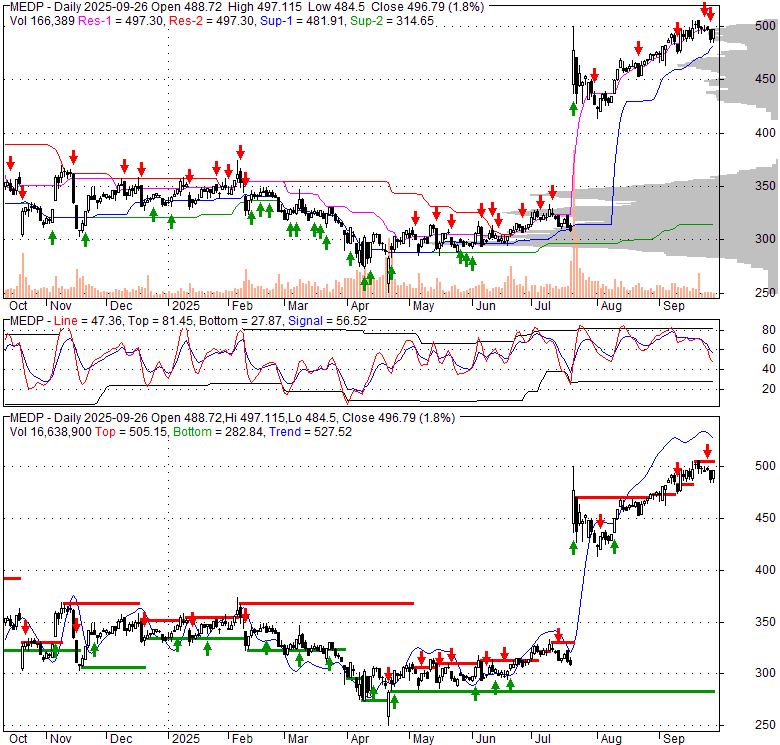Viewport: 780px width, 745px height.
Task: Click Low 484.5 in top chart header
Action: click(x=336, y=7)
